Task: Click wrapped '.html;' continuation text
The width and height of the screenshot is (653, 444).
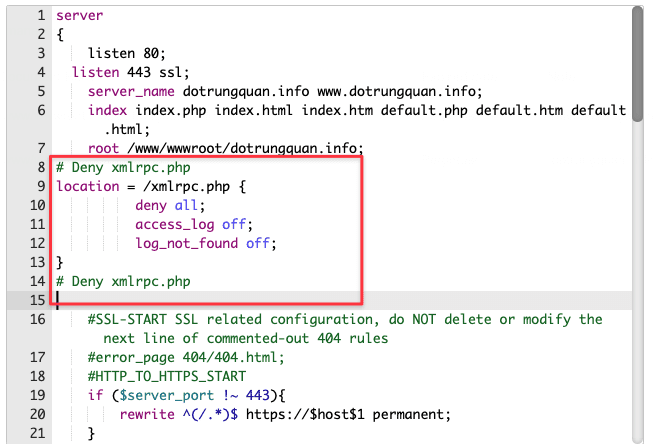Action: pos(127,130)
